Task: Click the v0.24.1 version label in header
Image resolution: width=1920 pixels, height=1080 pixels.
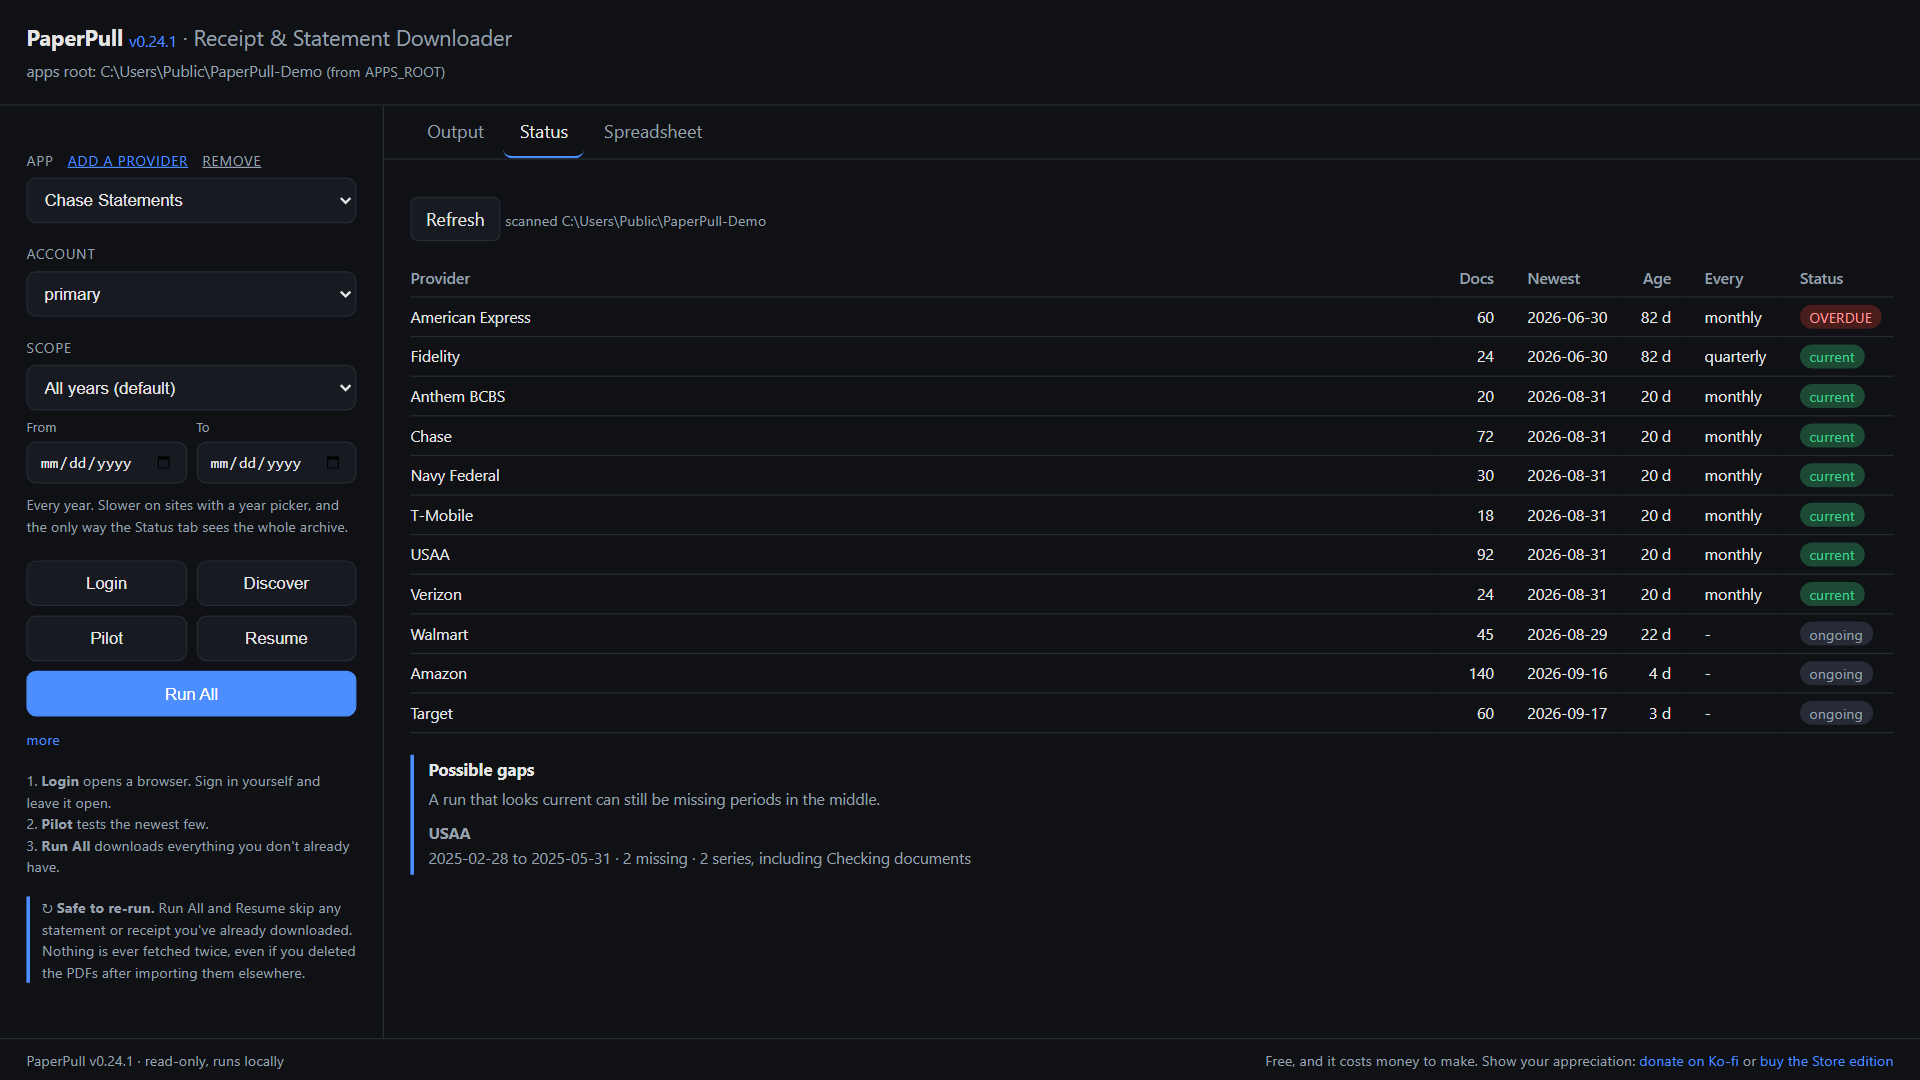Action: pyautogui.click(x=152, y=42)
